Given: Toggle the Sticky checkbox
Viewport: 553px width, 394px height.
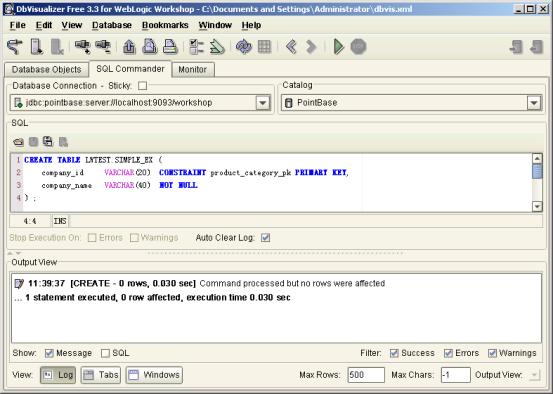Looking at the screenshot, I should (x=142, y=86).
